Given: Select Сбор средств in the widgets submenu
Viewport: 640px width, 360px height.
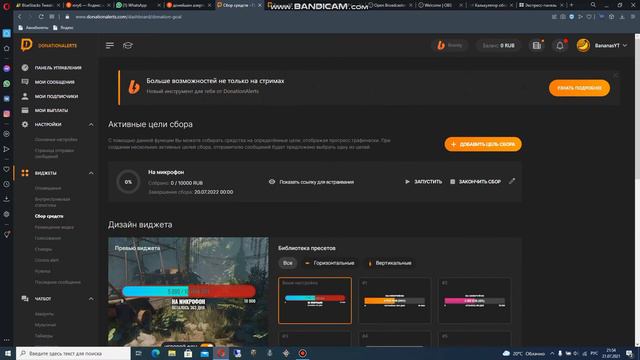Looking at the screenshot, I should (49, 216).
